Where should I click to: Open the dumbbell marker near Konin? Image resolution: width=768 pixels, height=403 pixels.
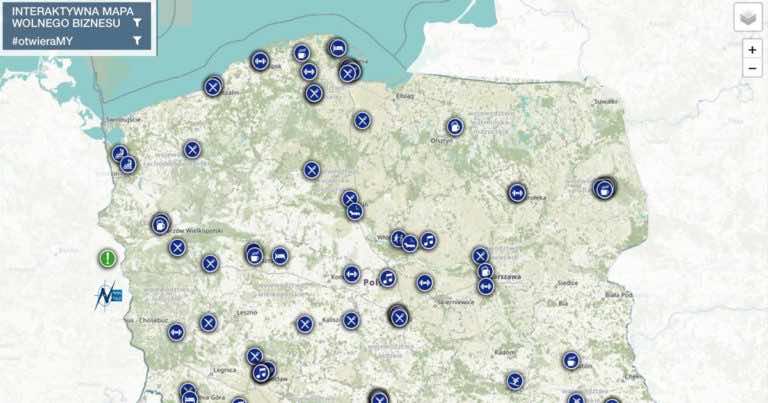tap(351, 274)
